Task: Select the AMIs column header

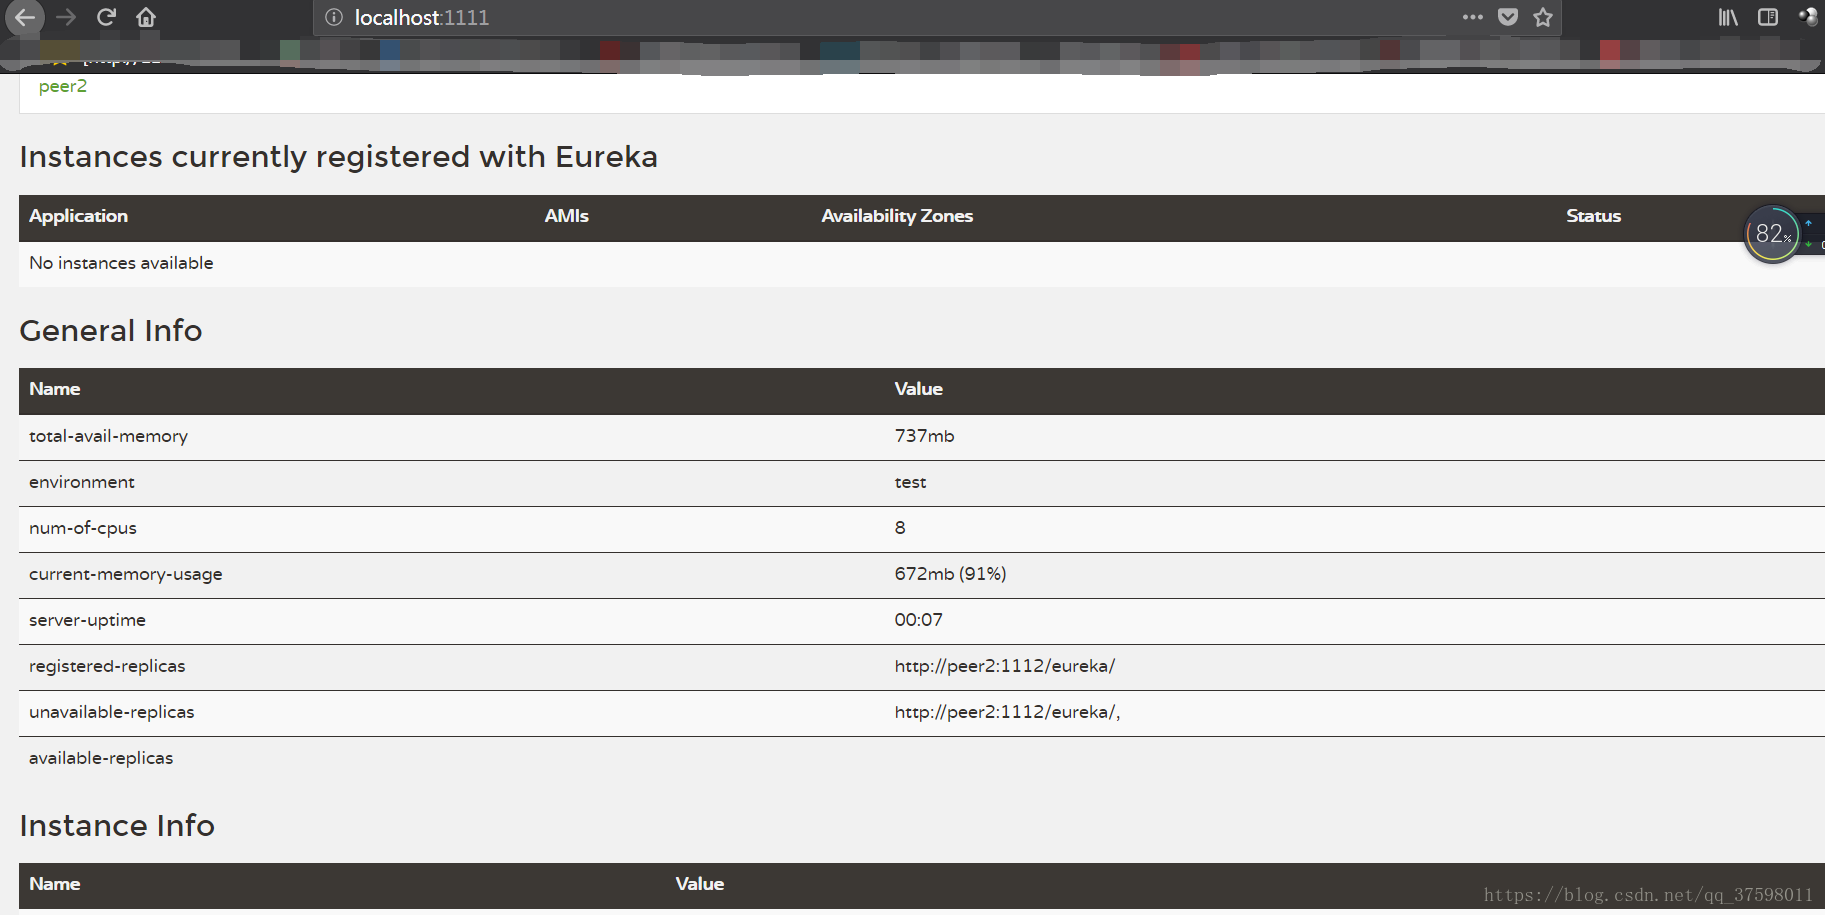Action: point(566,216)
